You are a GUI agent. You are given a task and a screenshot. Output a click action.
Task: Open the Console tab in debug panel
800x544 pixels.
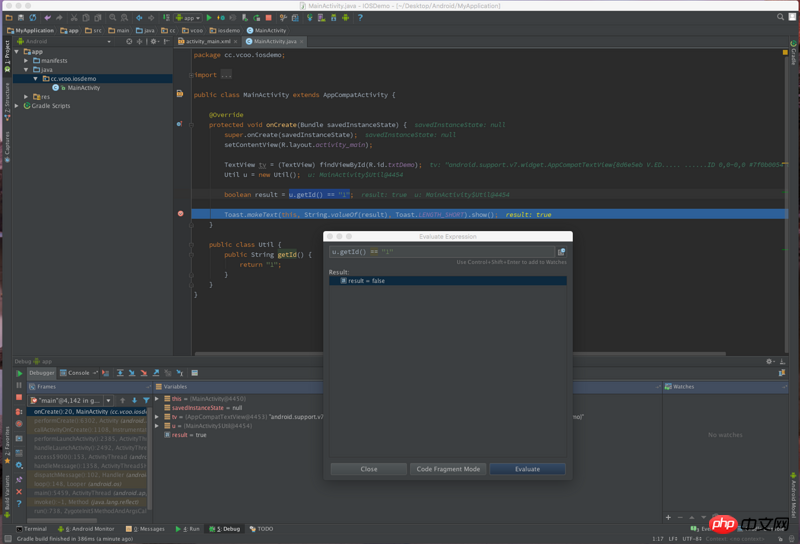76,373
